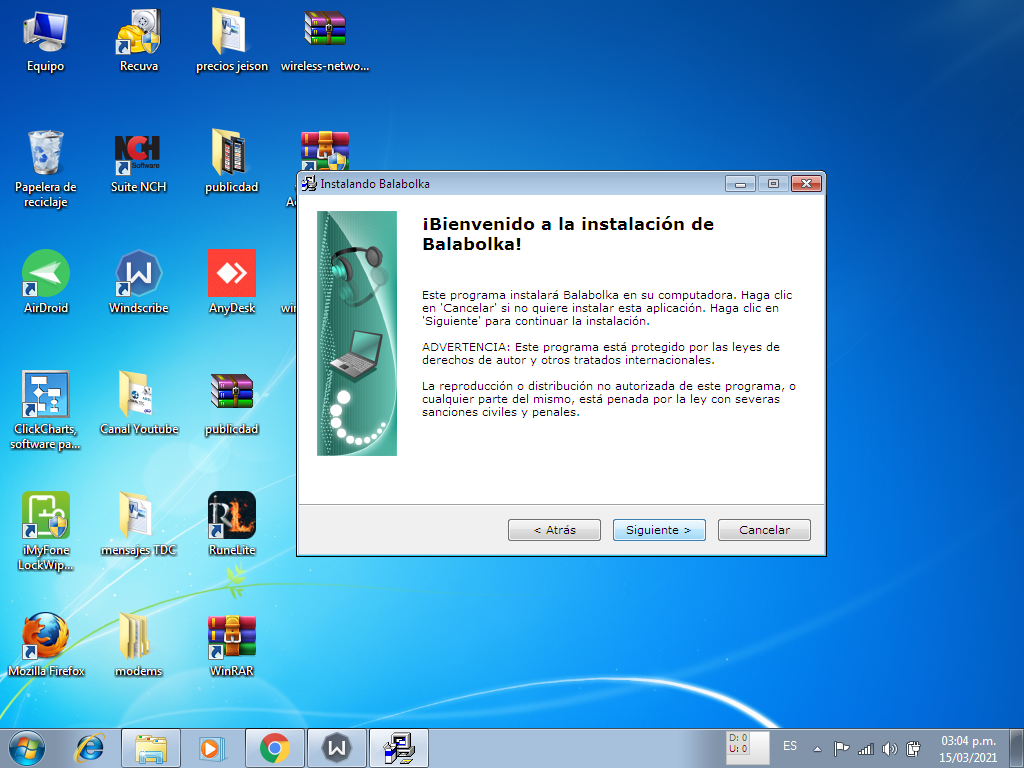Select the WinRAR desktop shortcut
This screenshot has width=1024, height=768.
tap(232, 645)
